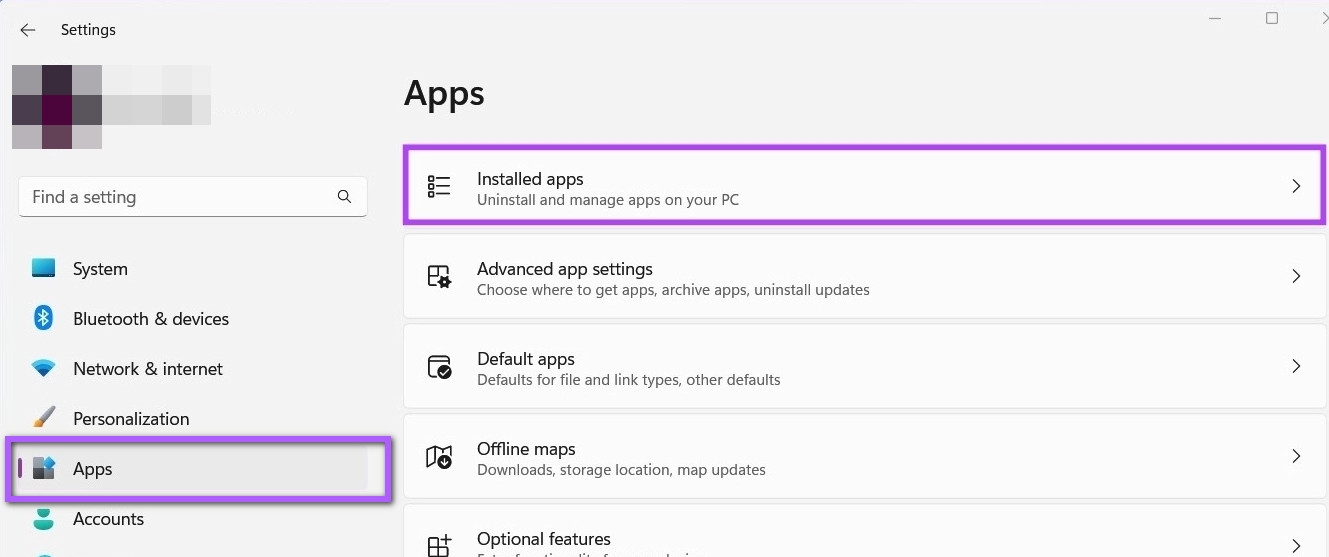Click the System monitor icon
This screenshot has height=557, width=1329.
tap(43, 268)
